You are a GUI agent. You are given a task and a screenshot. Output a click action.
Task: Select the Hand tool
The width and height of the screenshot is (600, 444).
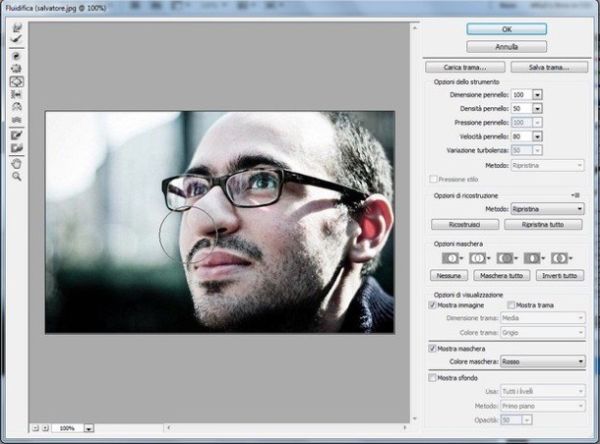pos(17,163)
